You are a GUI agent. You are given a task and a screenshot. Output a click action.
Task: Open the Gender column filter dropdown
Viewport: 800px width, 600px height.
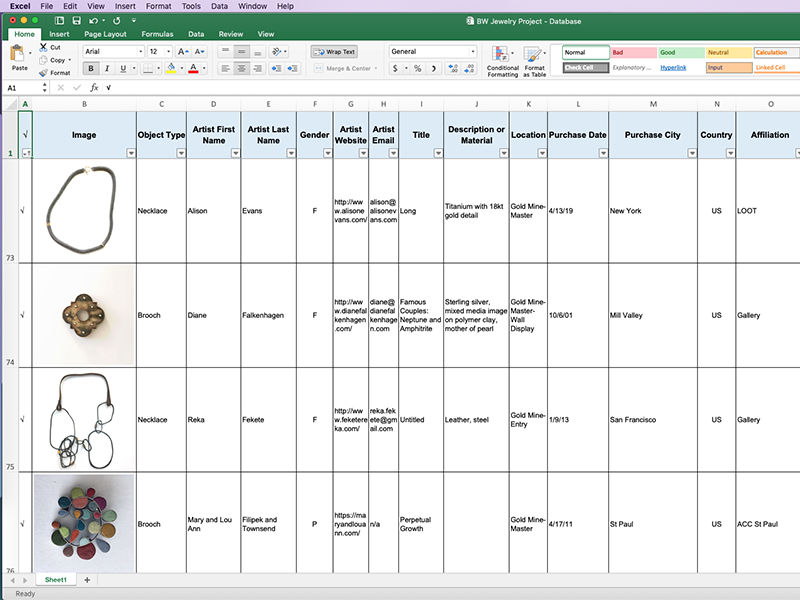(328, 153)
